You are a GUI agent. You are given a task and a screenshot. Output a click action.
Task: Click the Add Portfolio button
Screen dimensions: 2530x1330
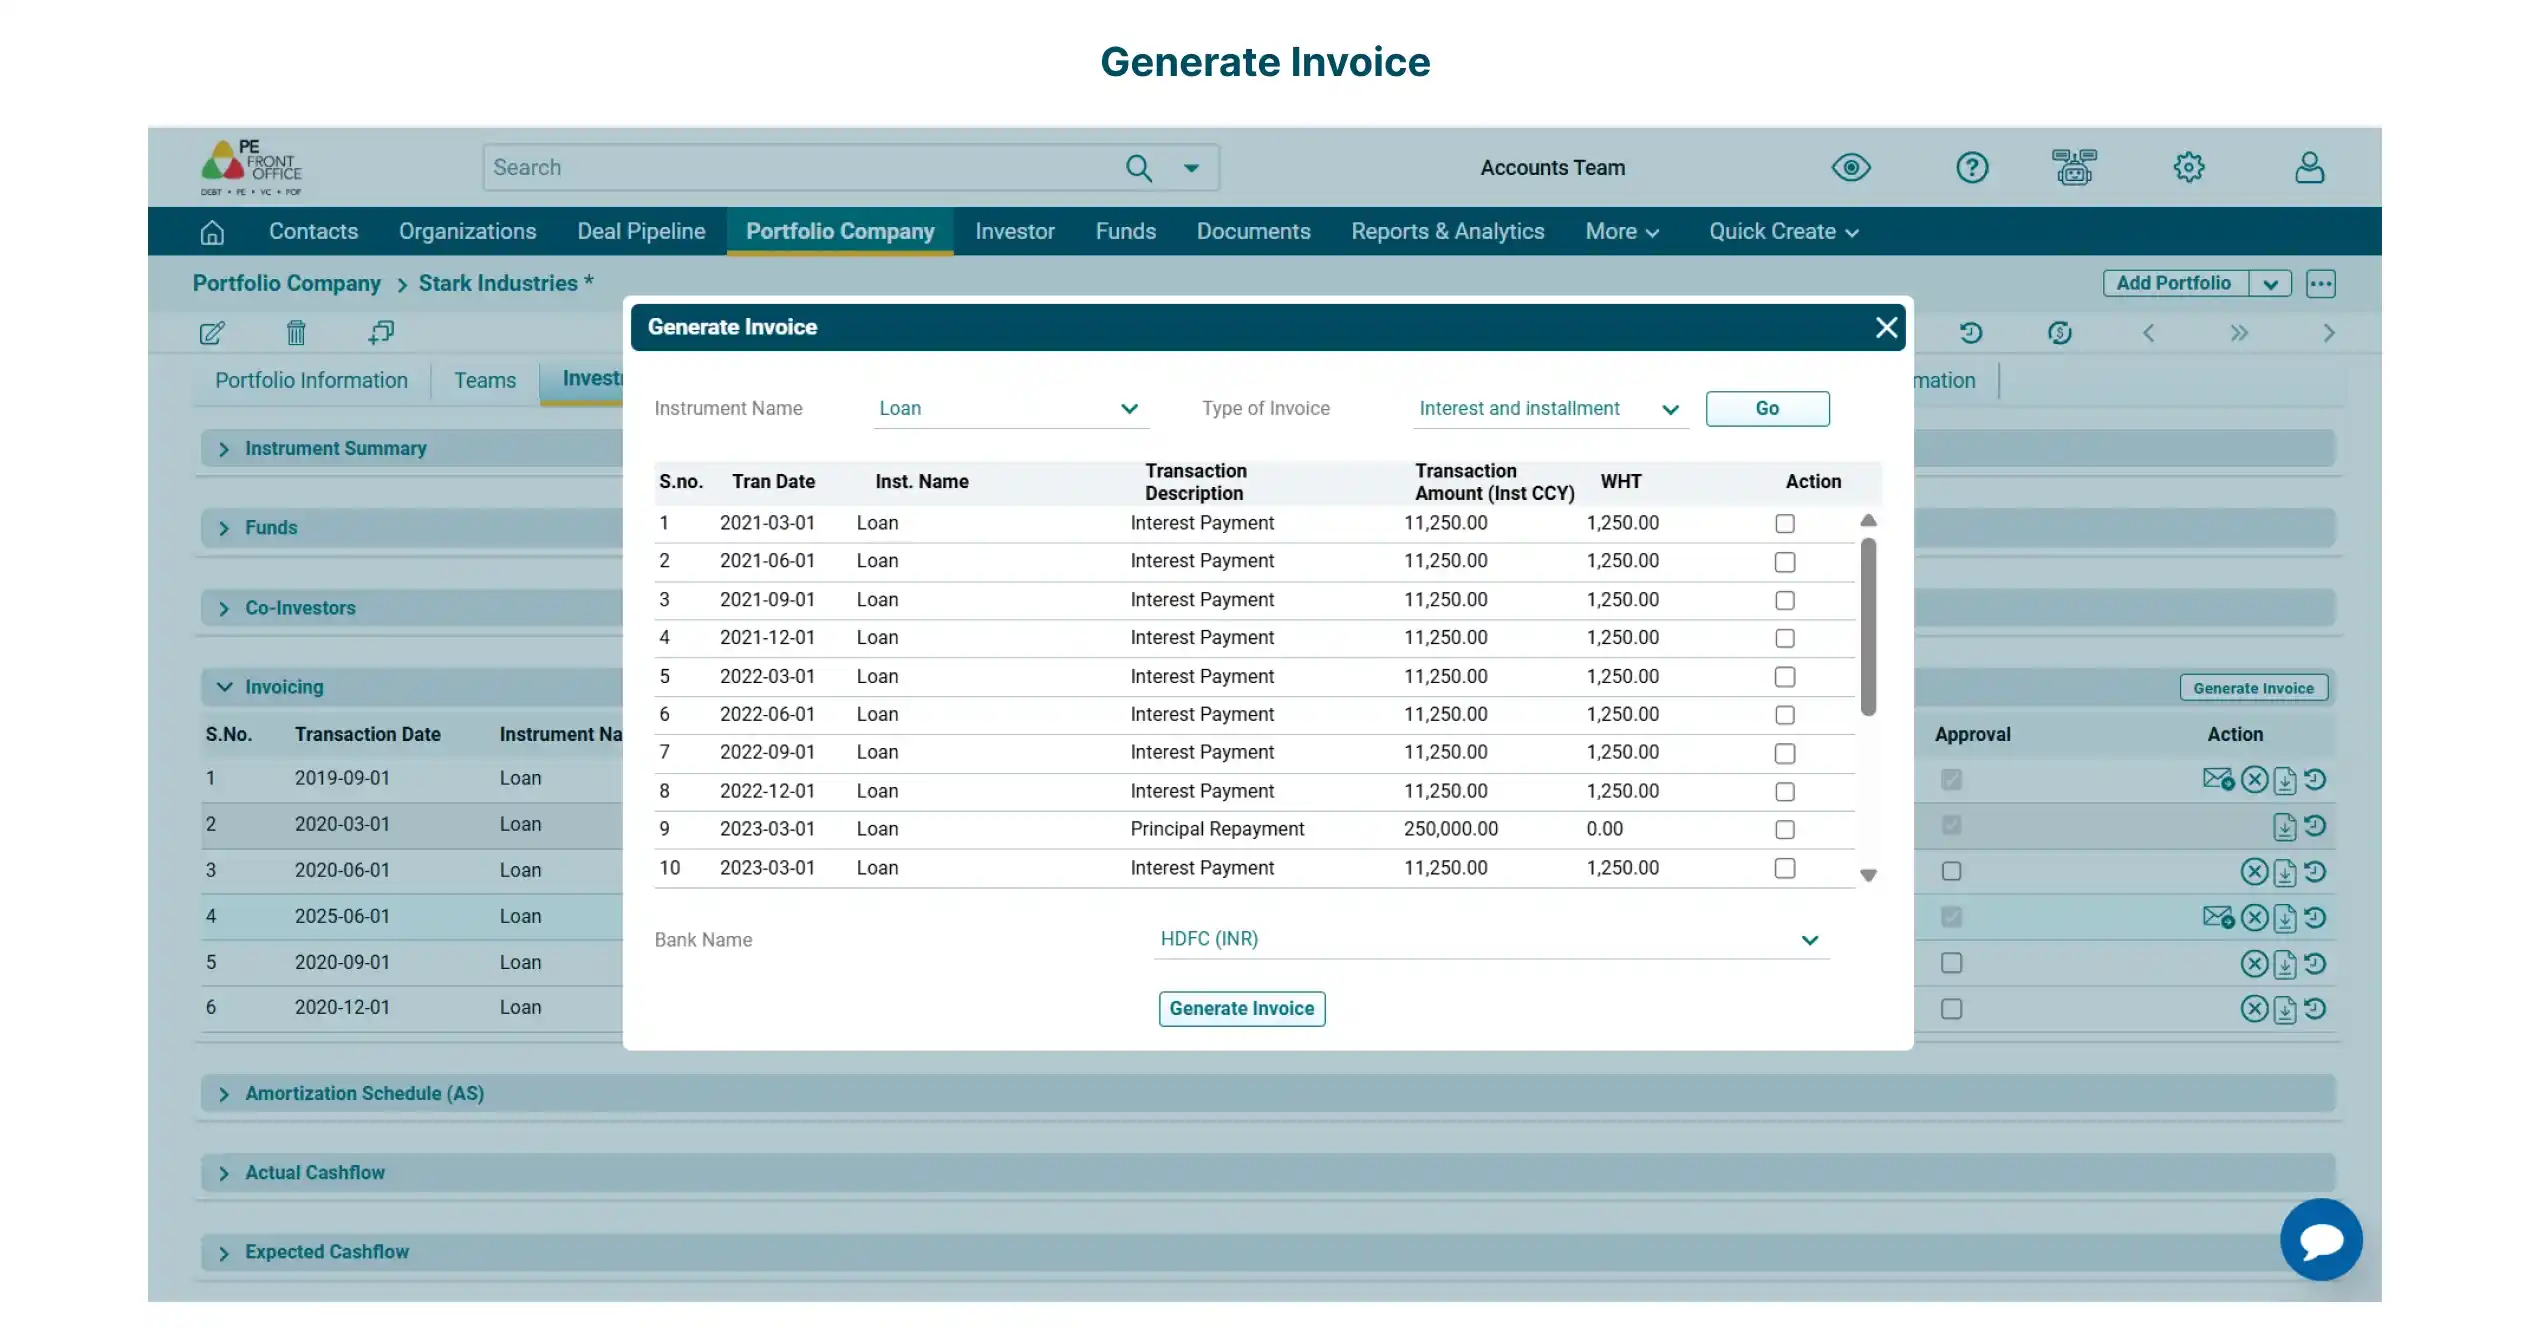(x=2173, y=284)
